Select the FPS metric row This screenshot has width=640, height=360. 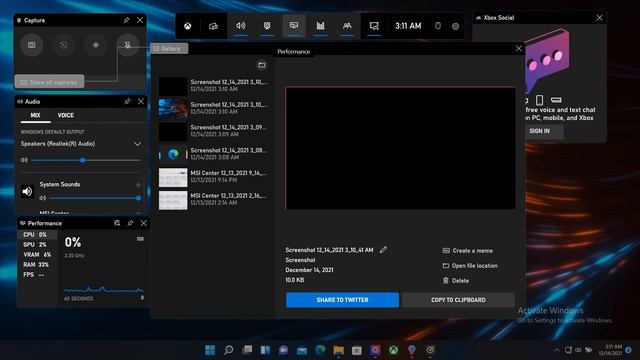(x=38, y=275)
